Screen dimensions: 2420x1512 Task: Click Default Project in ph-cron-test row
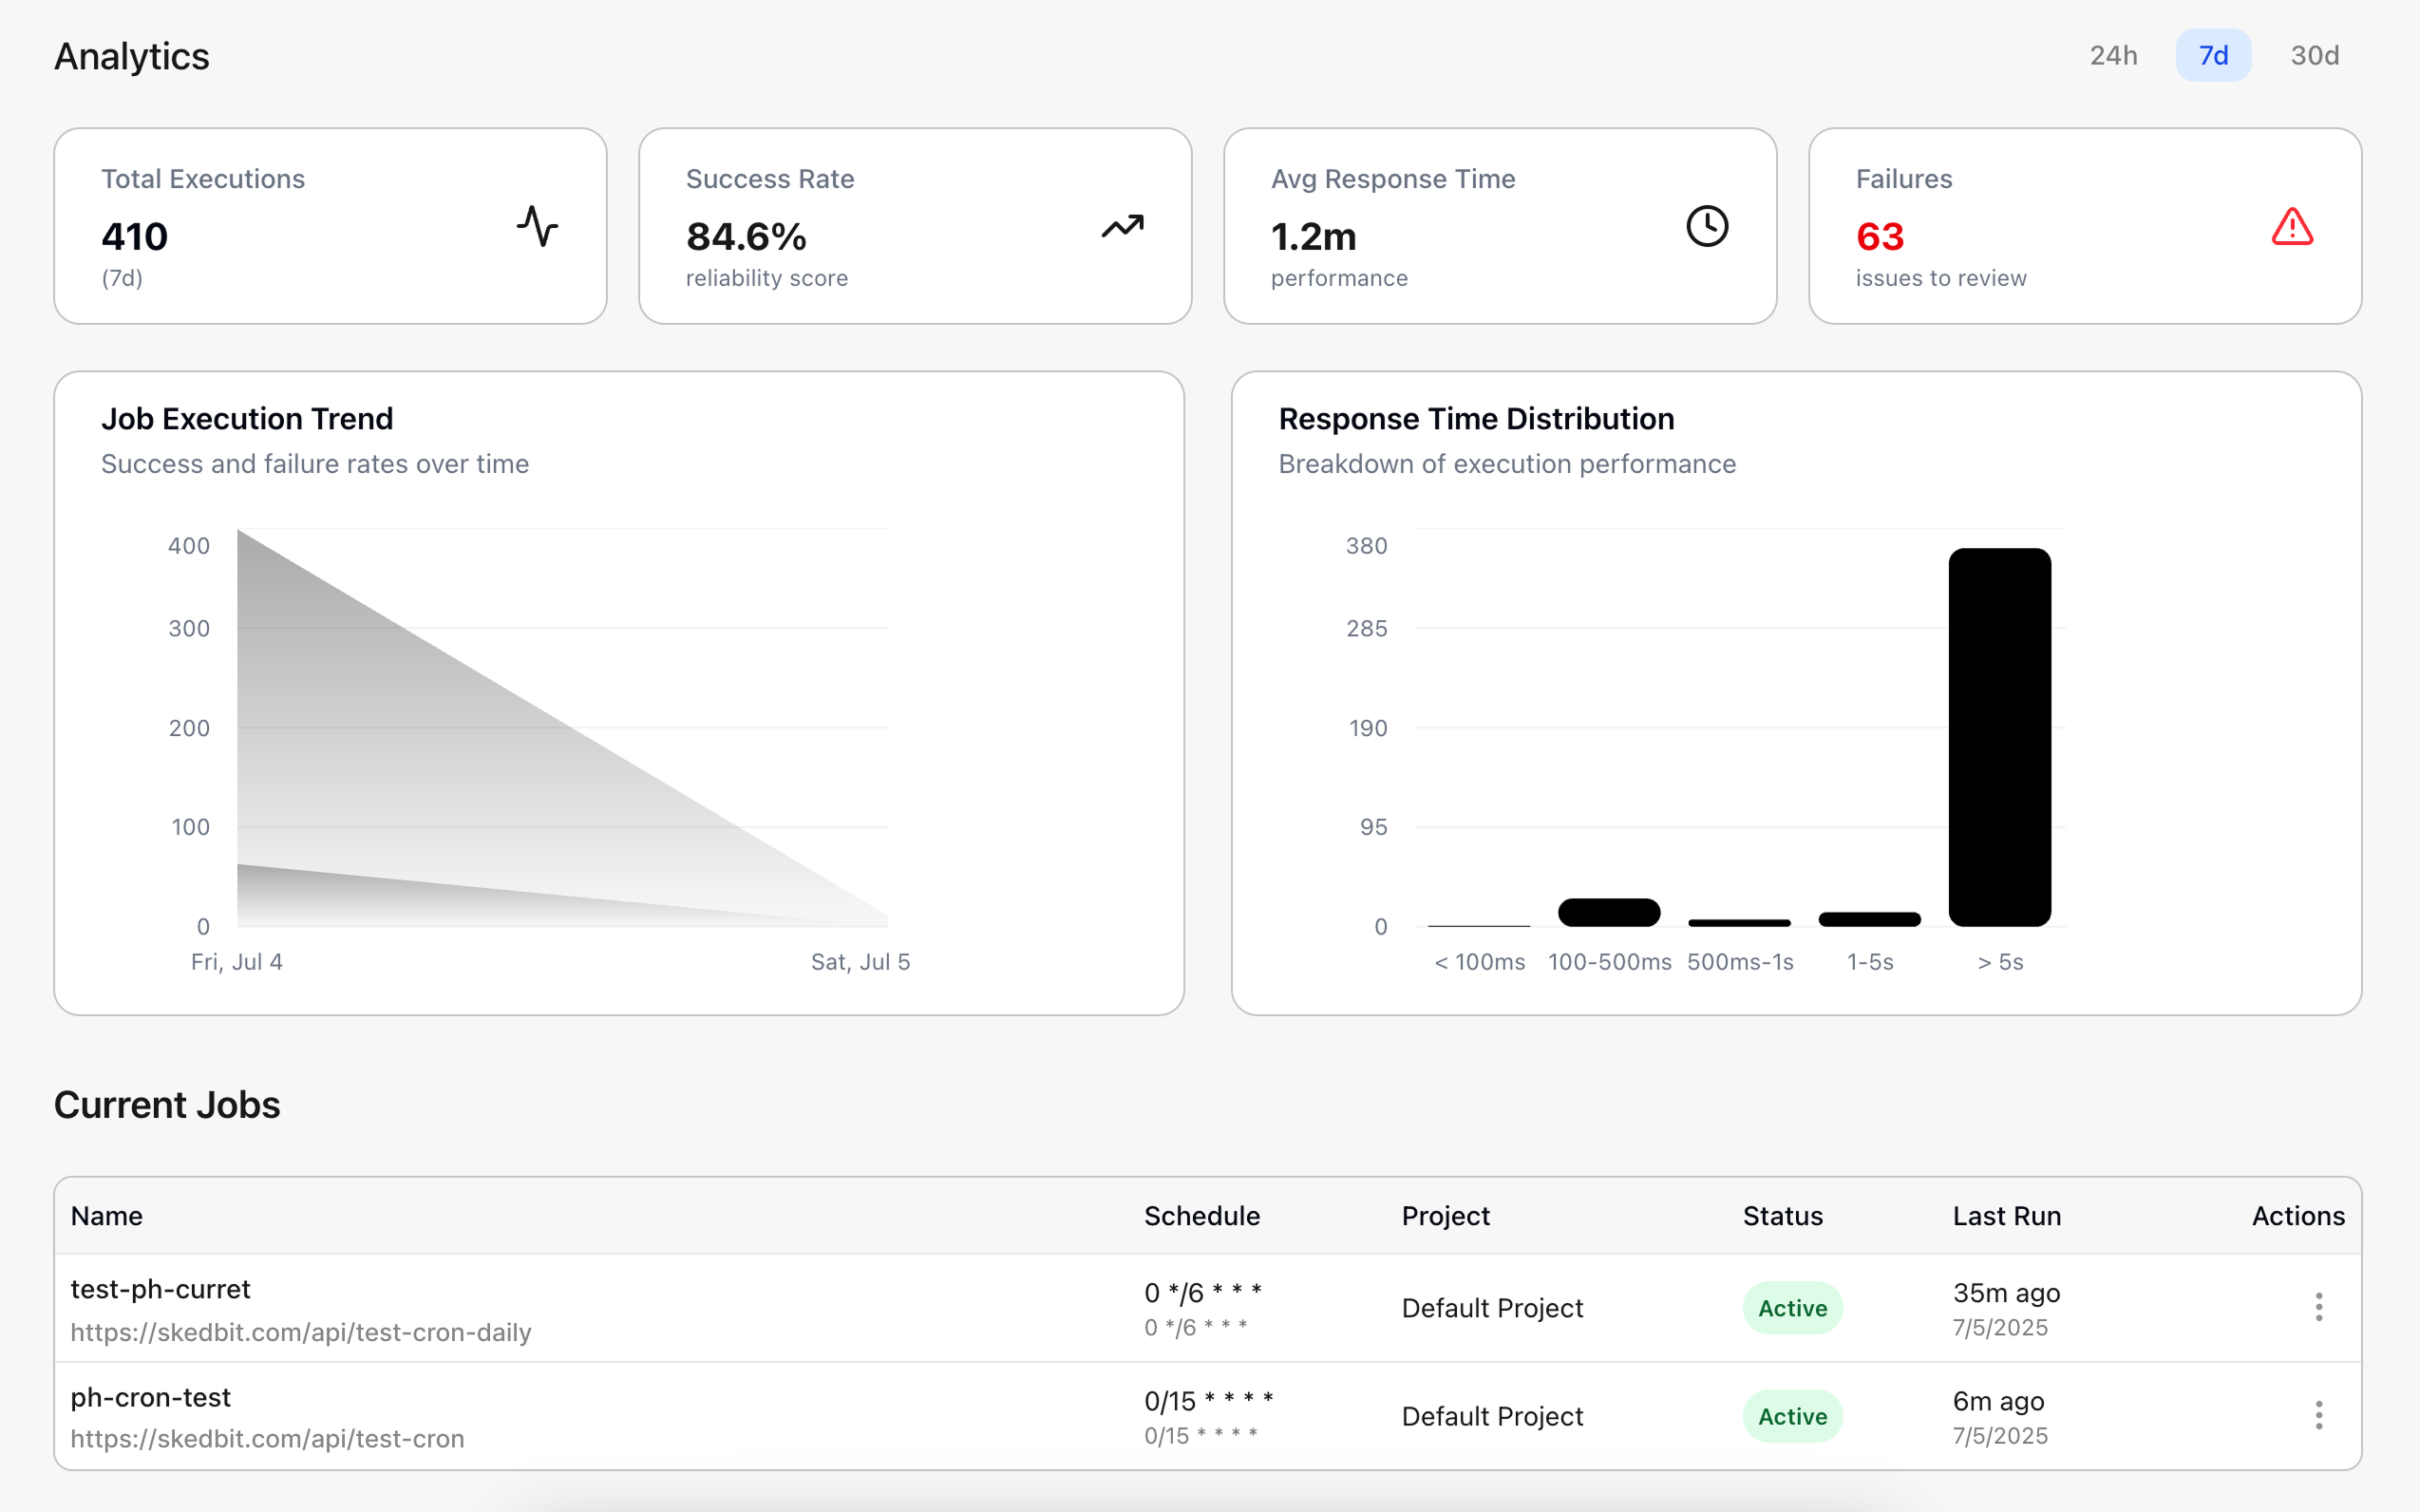(x=1492, y=1416)
